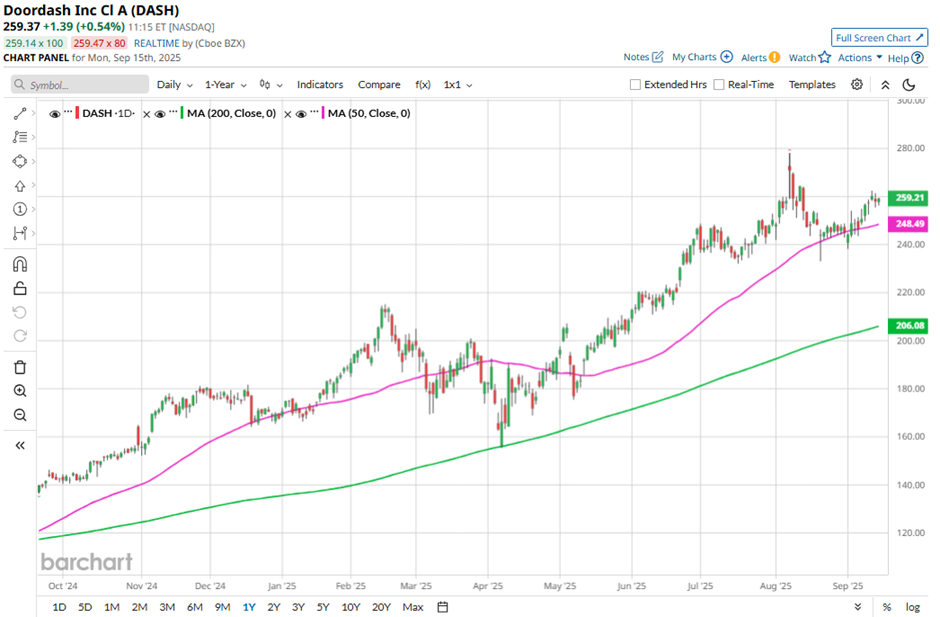Select the 3M time range

pyautogui.click(x=167, y=607)
